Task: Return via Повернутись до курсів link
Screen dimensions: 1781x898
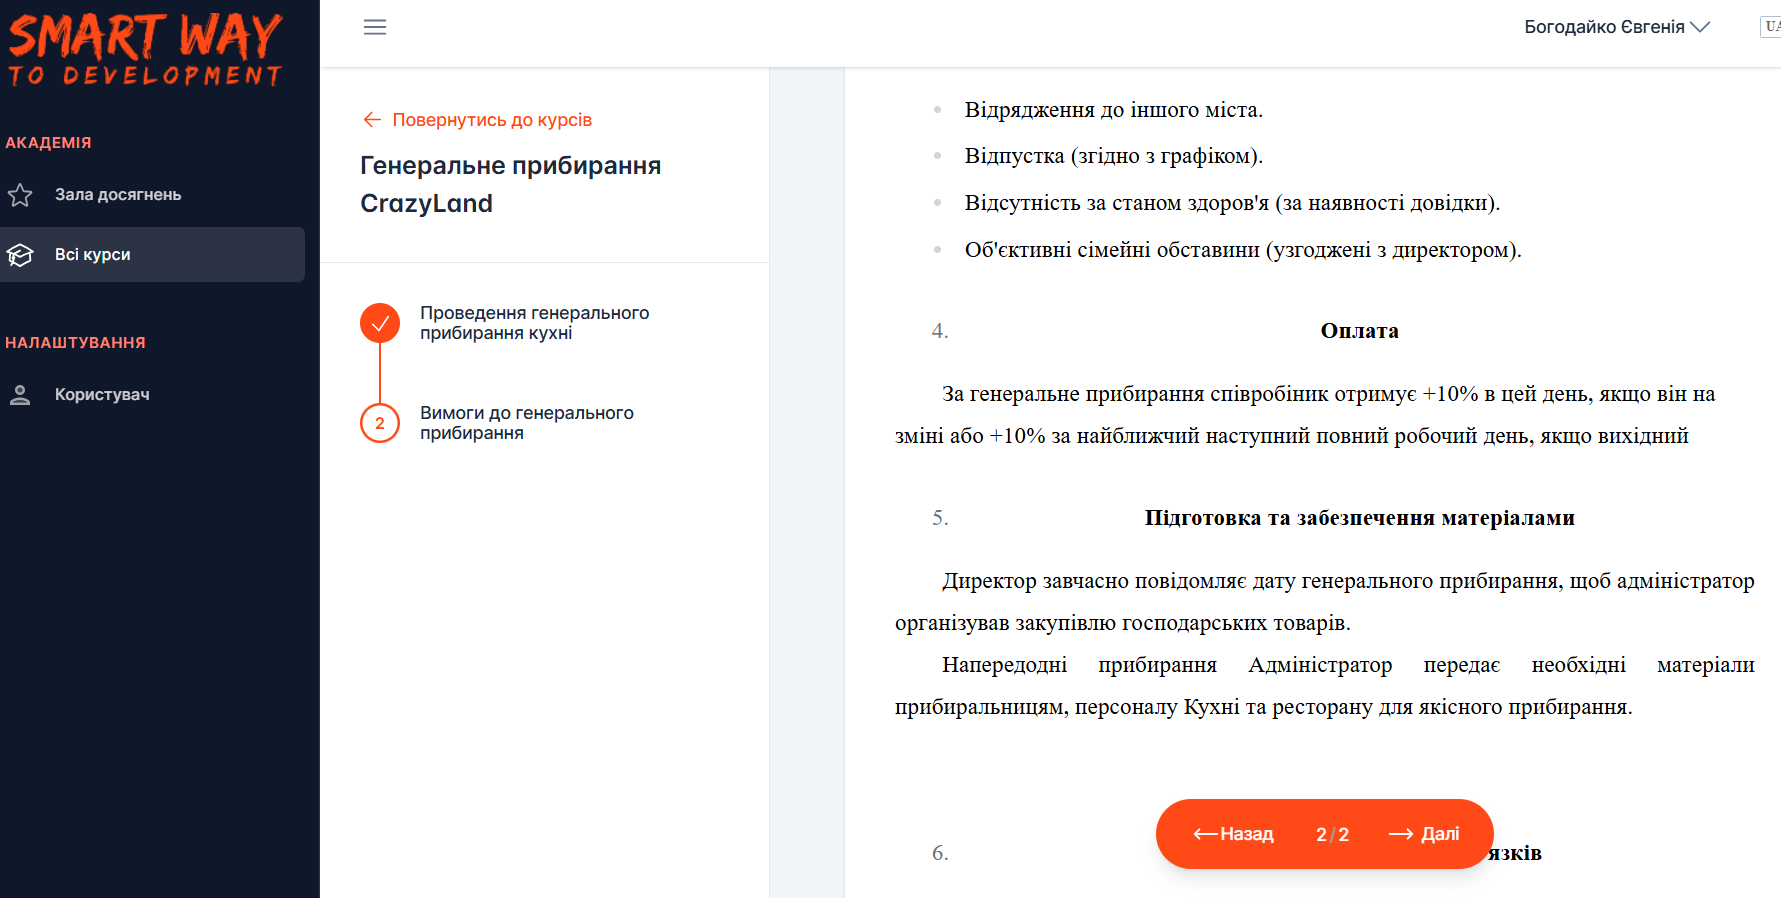Action: pos(477,120)
